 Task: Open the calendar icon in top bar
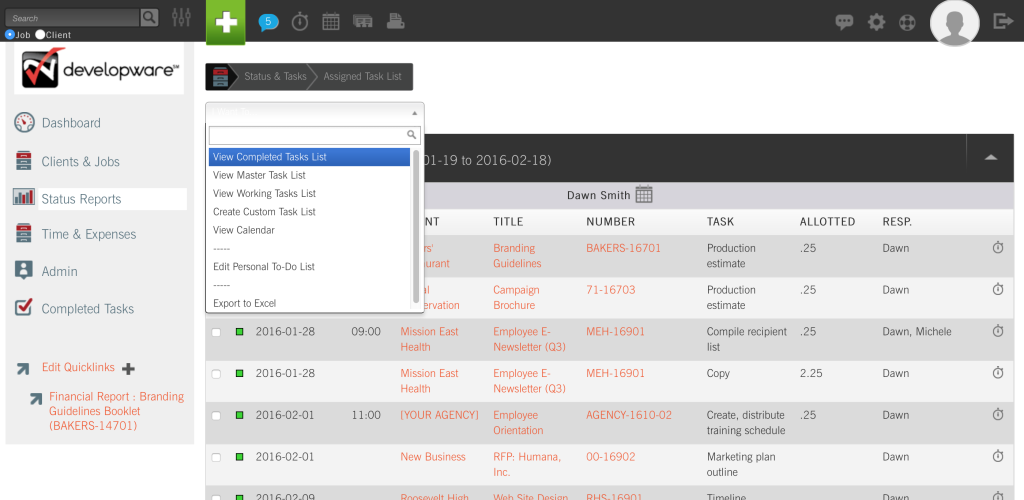coord(331,22)
